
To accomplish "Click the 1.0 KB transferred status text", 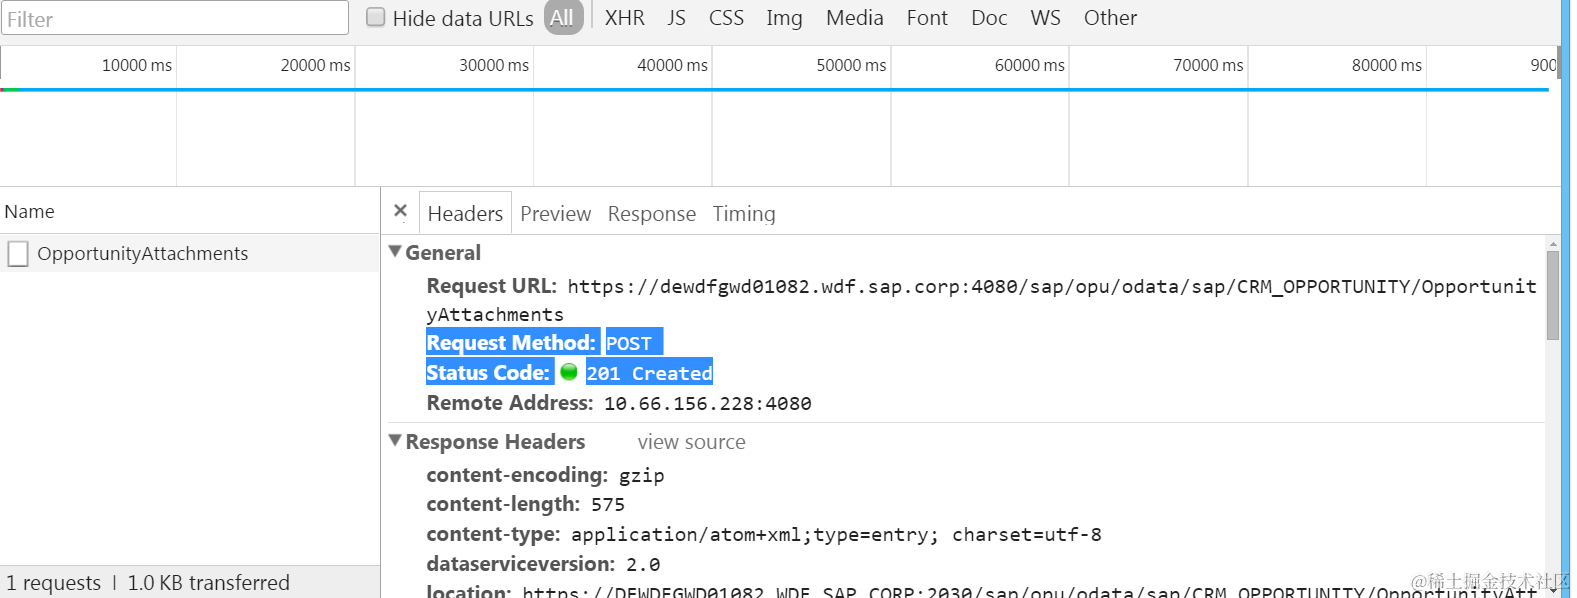I will [x=208, y=583].
